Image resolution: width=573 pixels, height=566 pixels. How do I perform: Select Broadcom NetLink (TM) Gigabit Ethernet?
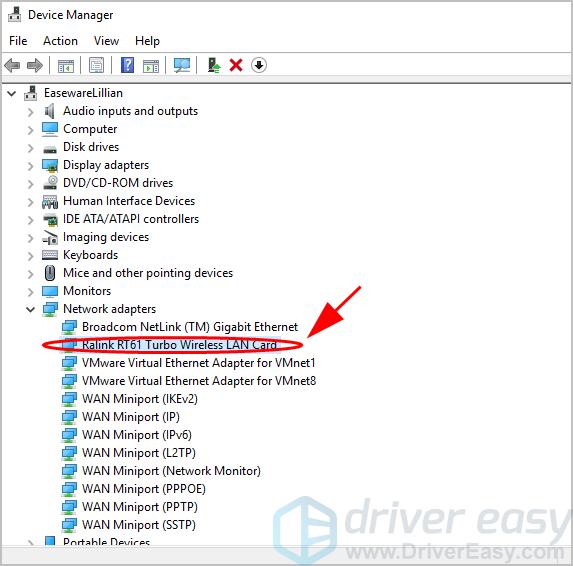click(190, 327)
